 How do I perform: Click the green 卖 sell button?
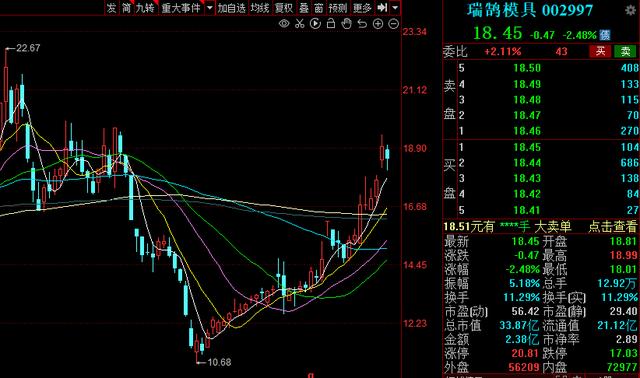625,51
